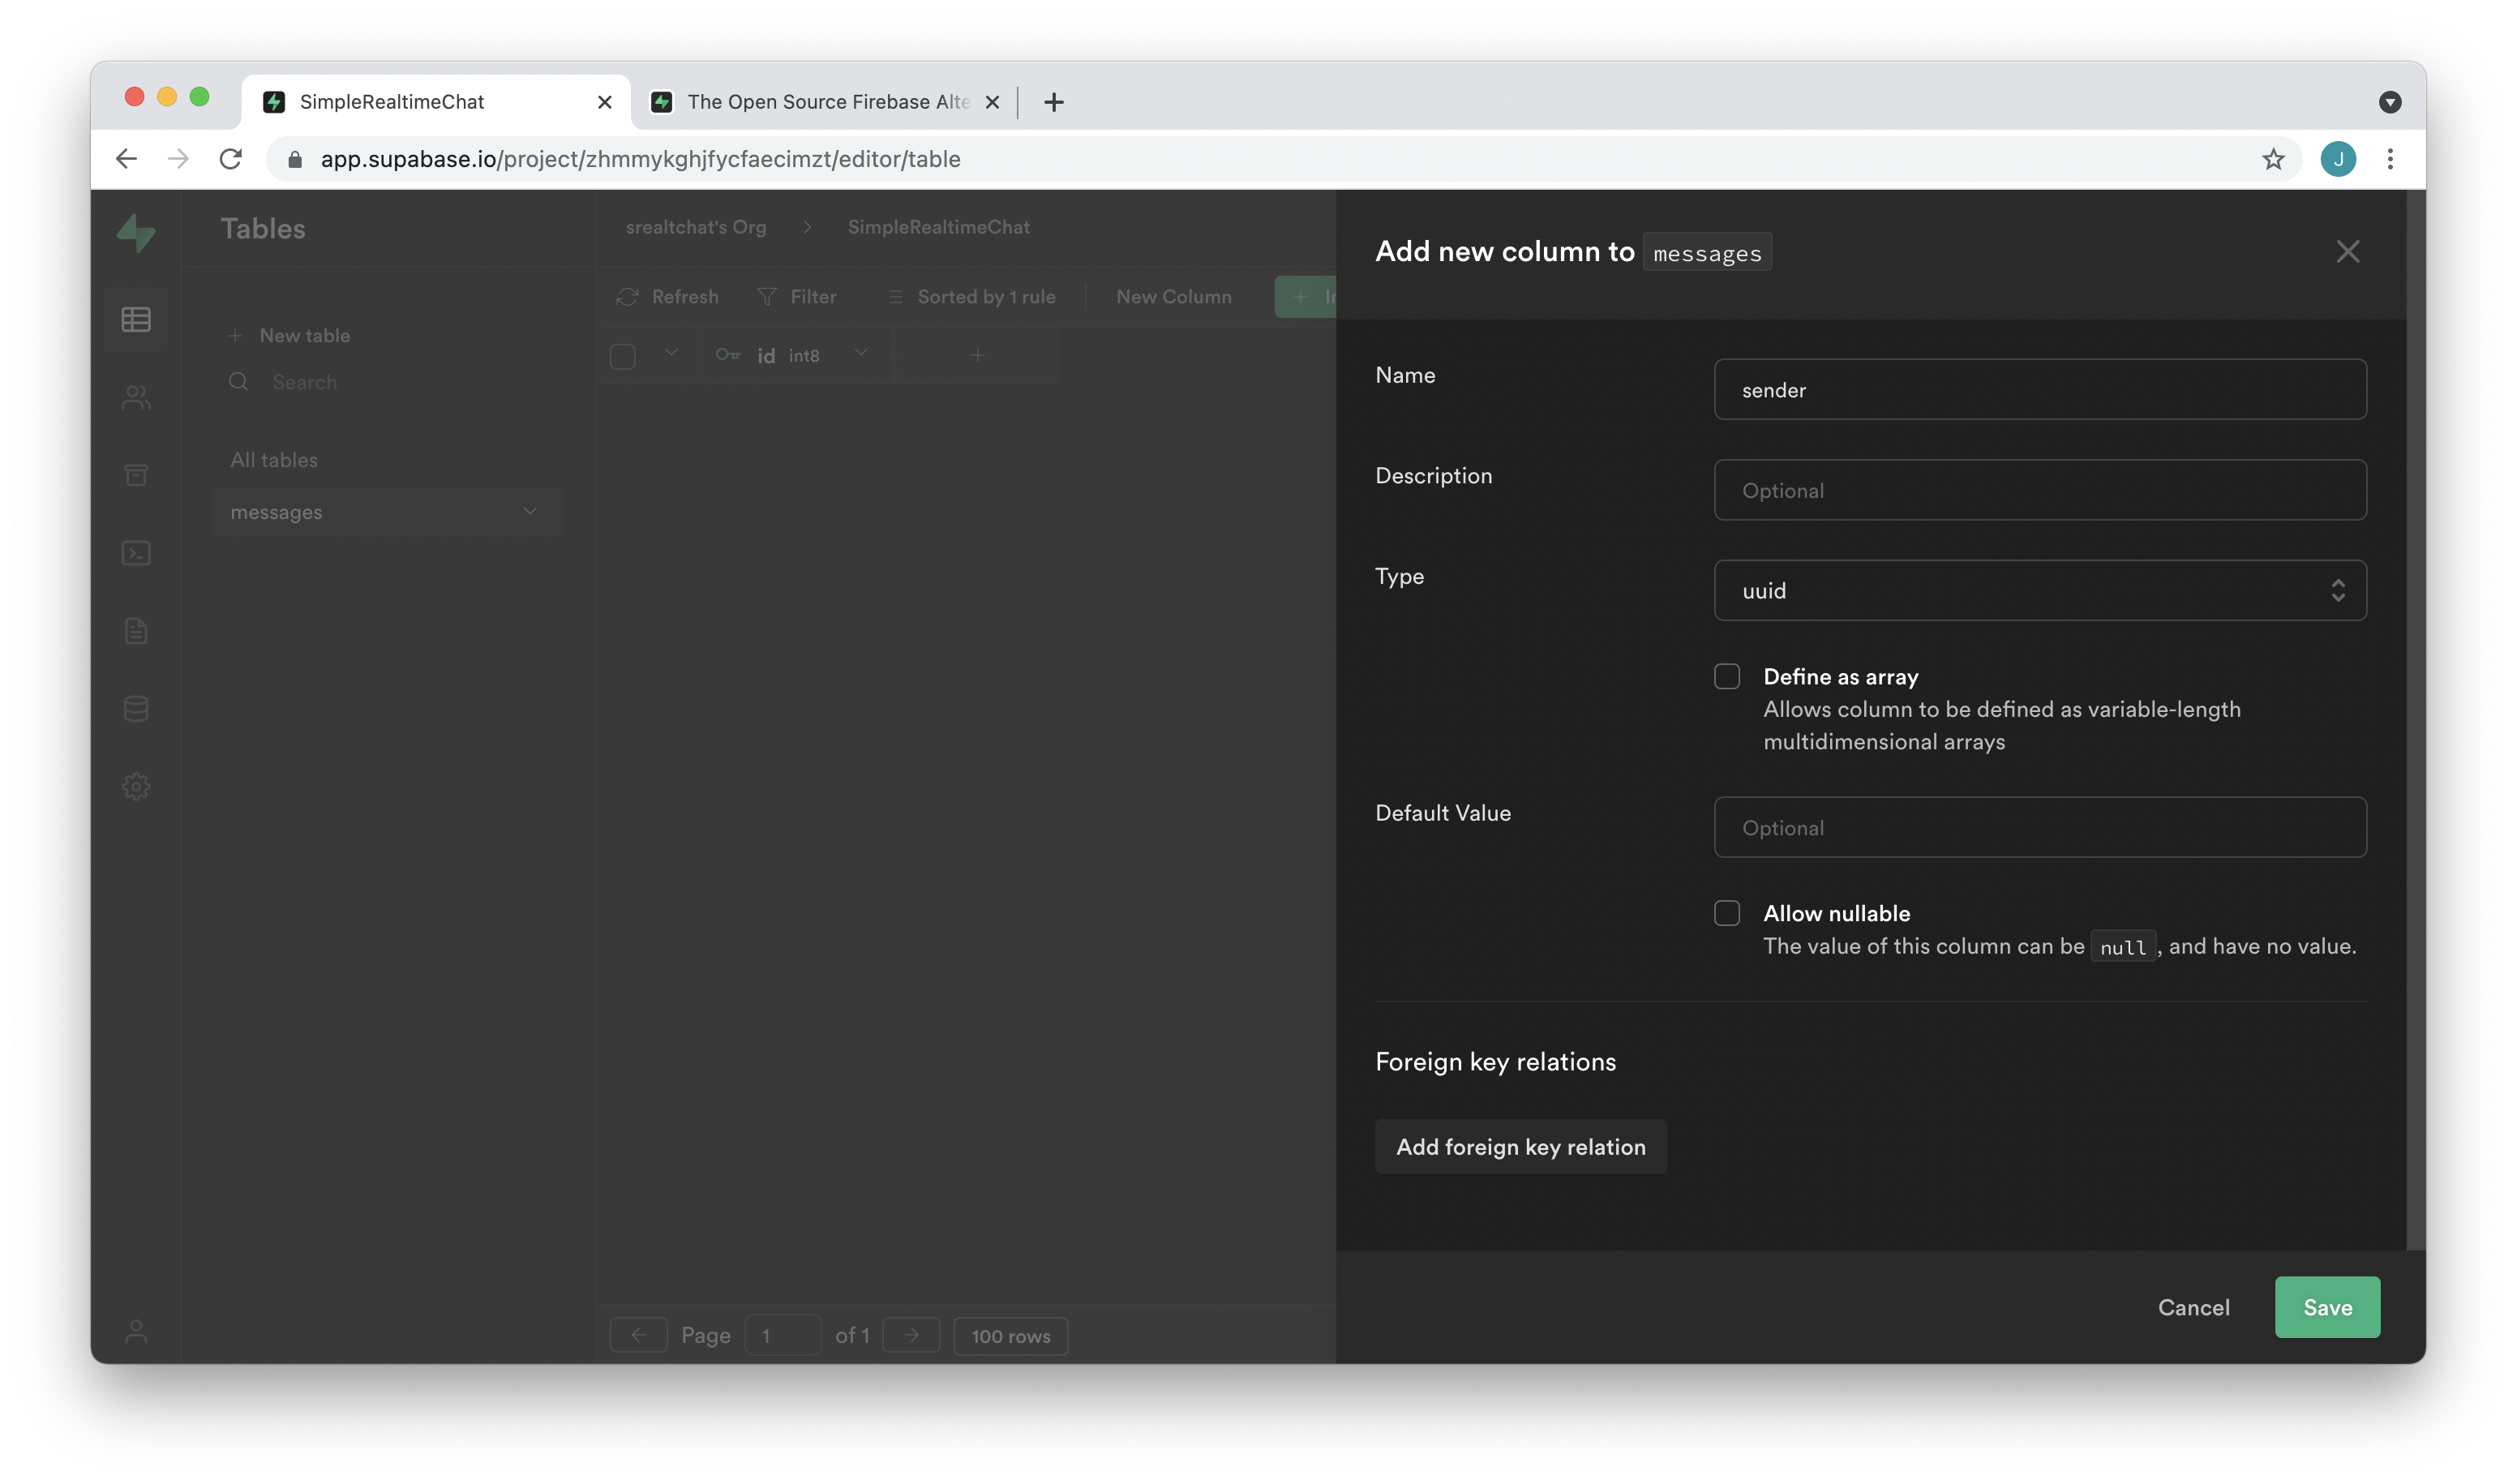The height and width of the screenshot is (1484, 2517).
Task: Open the SQL editor via terminal icon
Action: pyautogui.click(x=136, y=552)
